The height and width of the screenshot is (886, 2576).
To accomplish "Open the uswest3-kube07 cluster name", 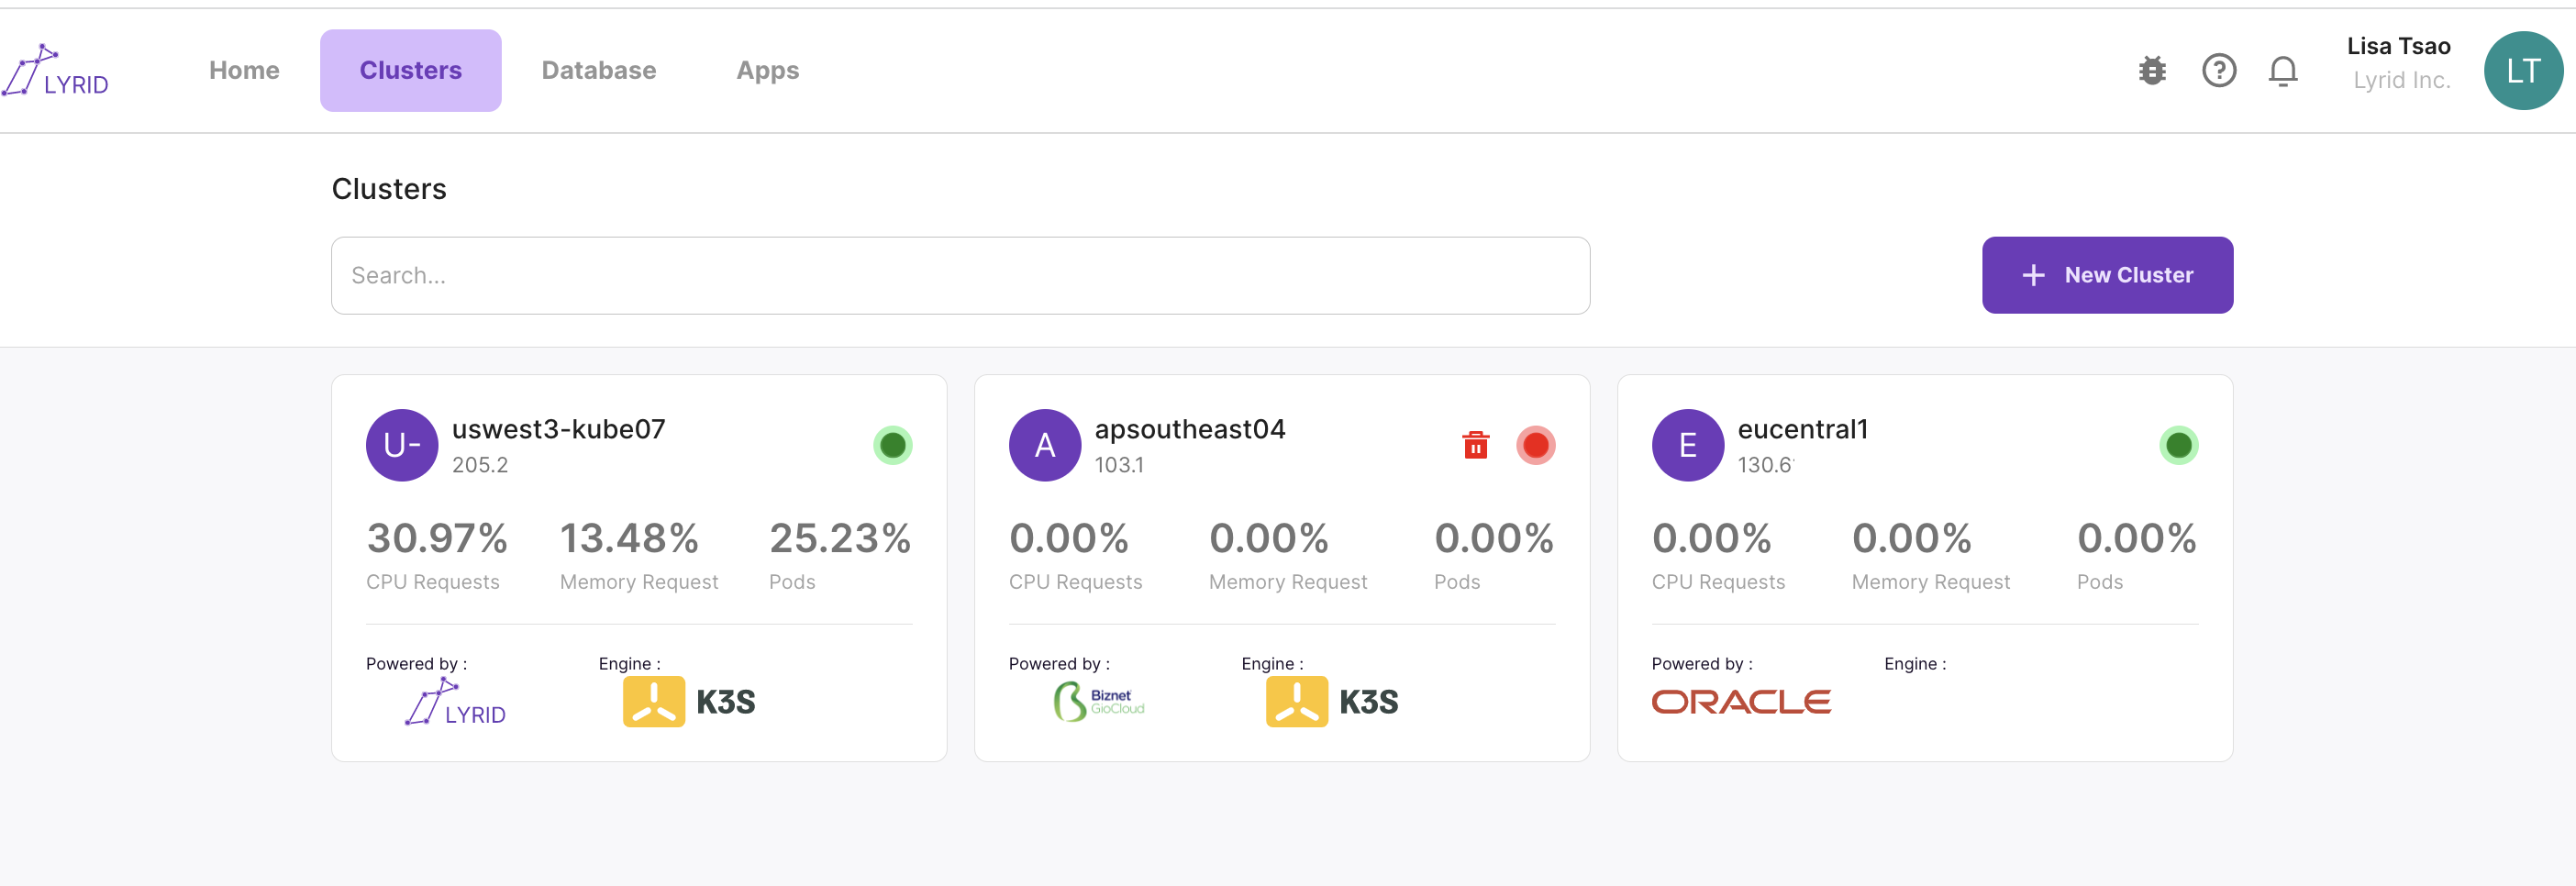I will click(558, 429).
